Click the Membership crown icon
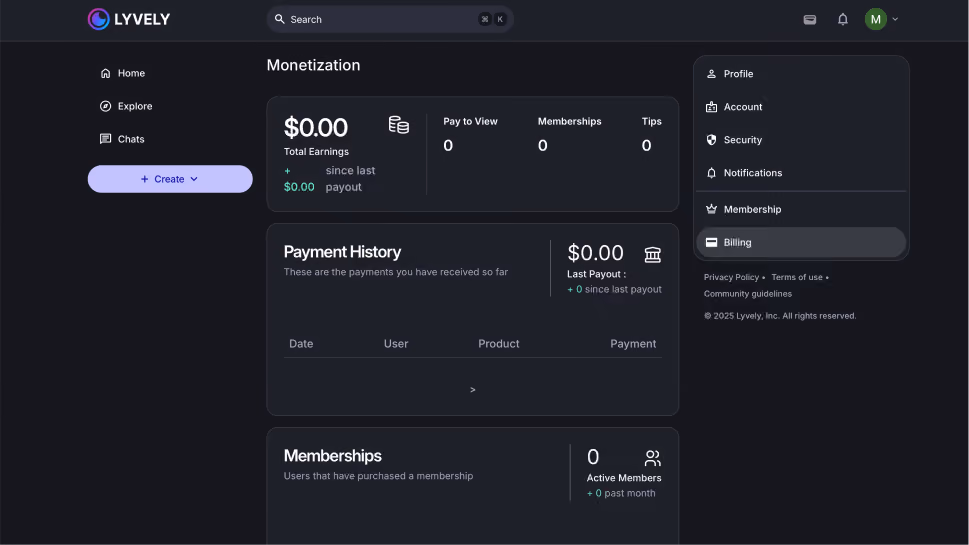Screen dimensions: 969x545 [x=711, y=209]
